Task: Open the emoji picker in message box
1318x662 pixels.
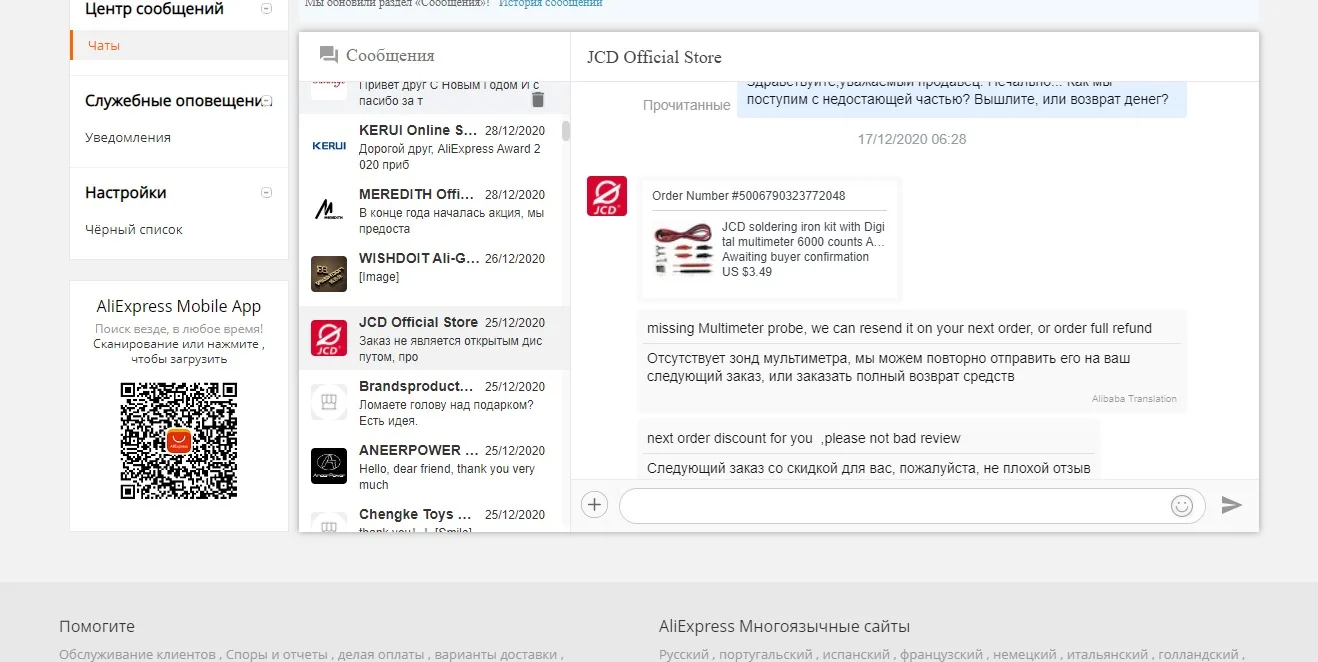Action: click(1182, 506)
